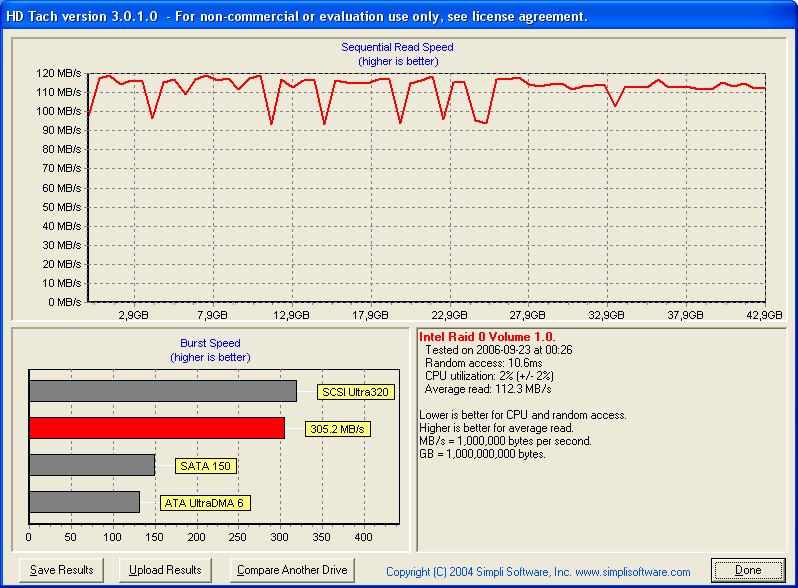Select the red burst speed bar
Image resolution: width=798 pixels, height=588 pixels.
pos(156,428)
